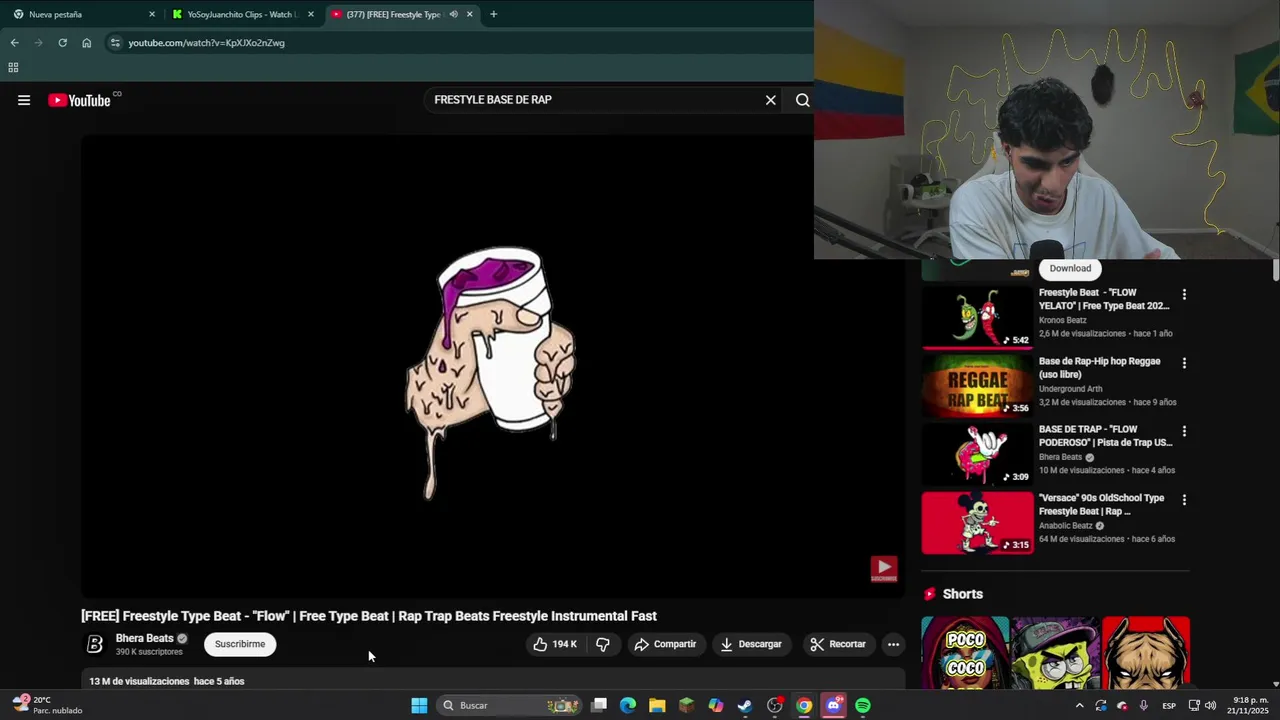Click the Descargar download button
Screen dimensions: 1280x720
pos(751,644)
